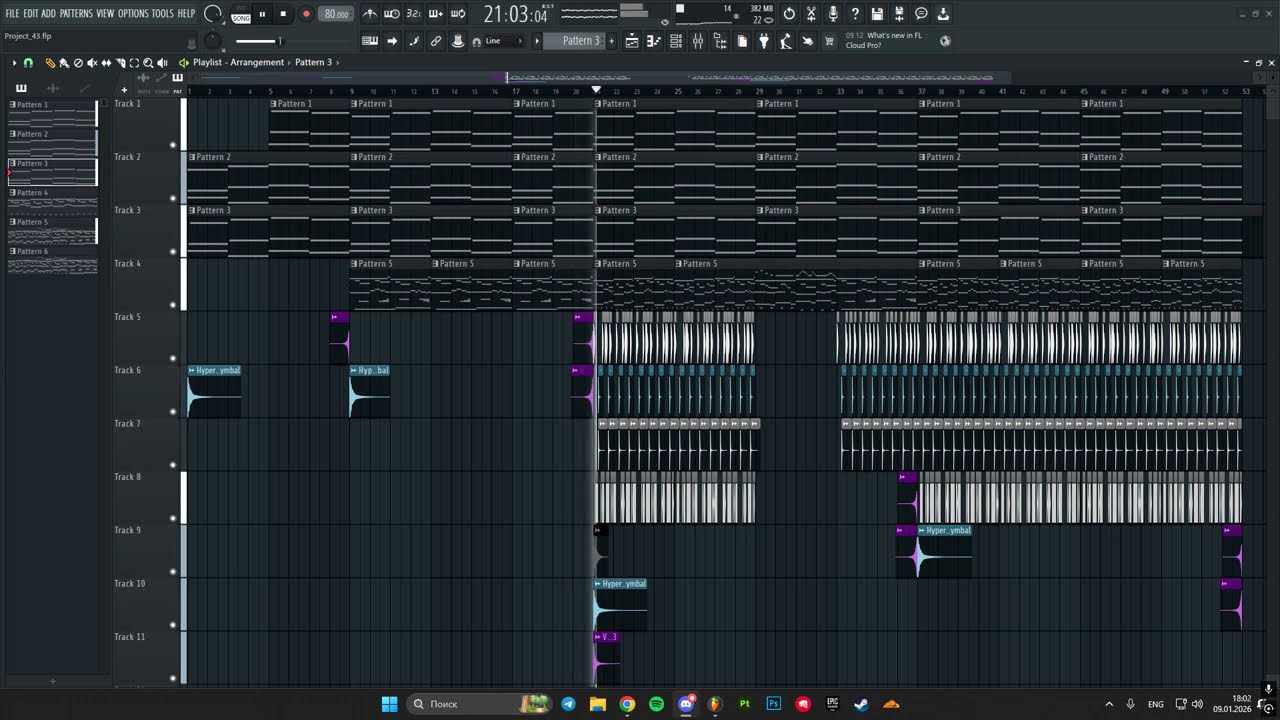Screen dimensions: 1280x720
Task: Open the Plugin picker plug icon
Action: pyautogui.click(x=764, y=41)
